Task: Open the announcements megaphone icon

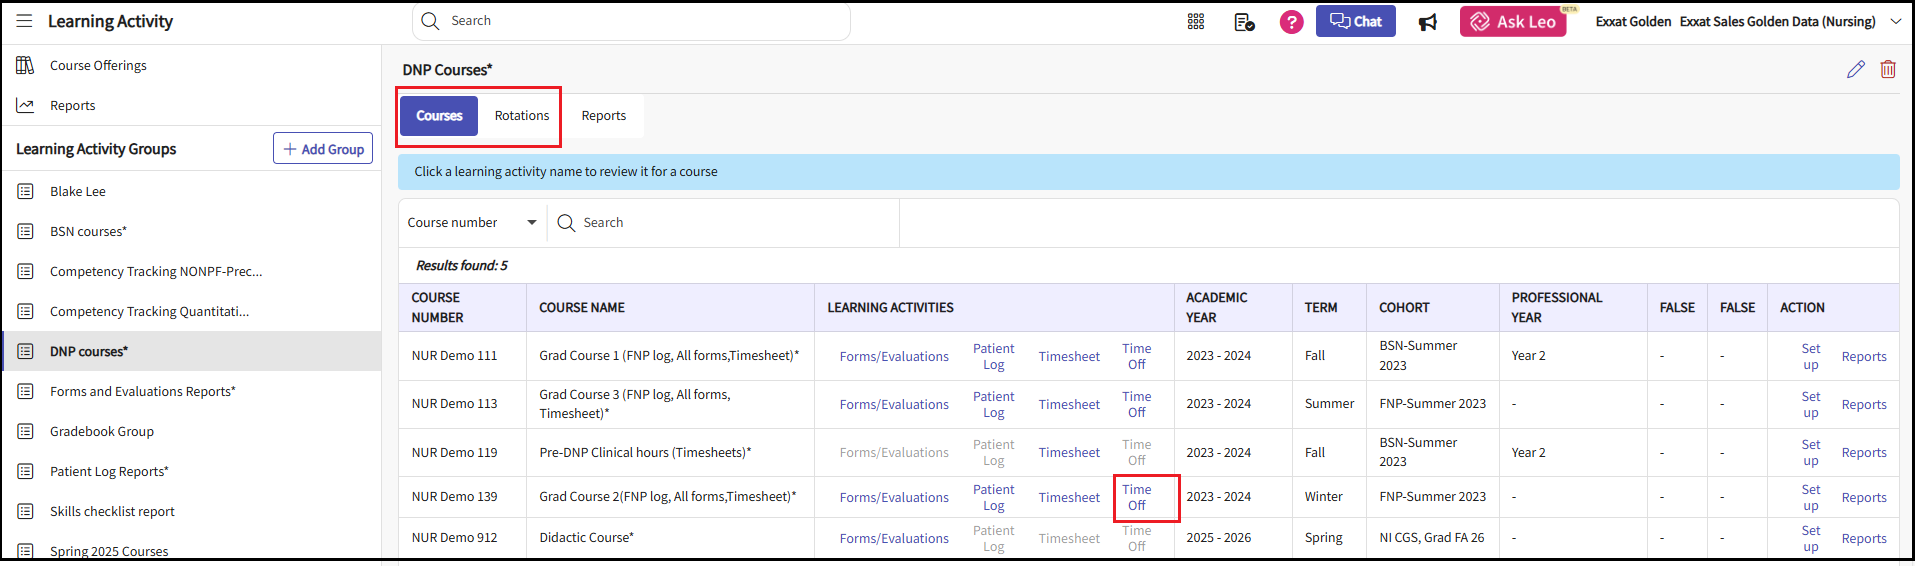Action: (x=1428, y=22)
